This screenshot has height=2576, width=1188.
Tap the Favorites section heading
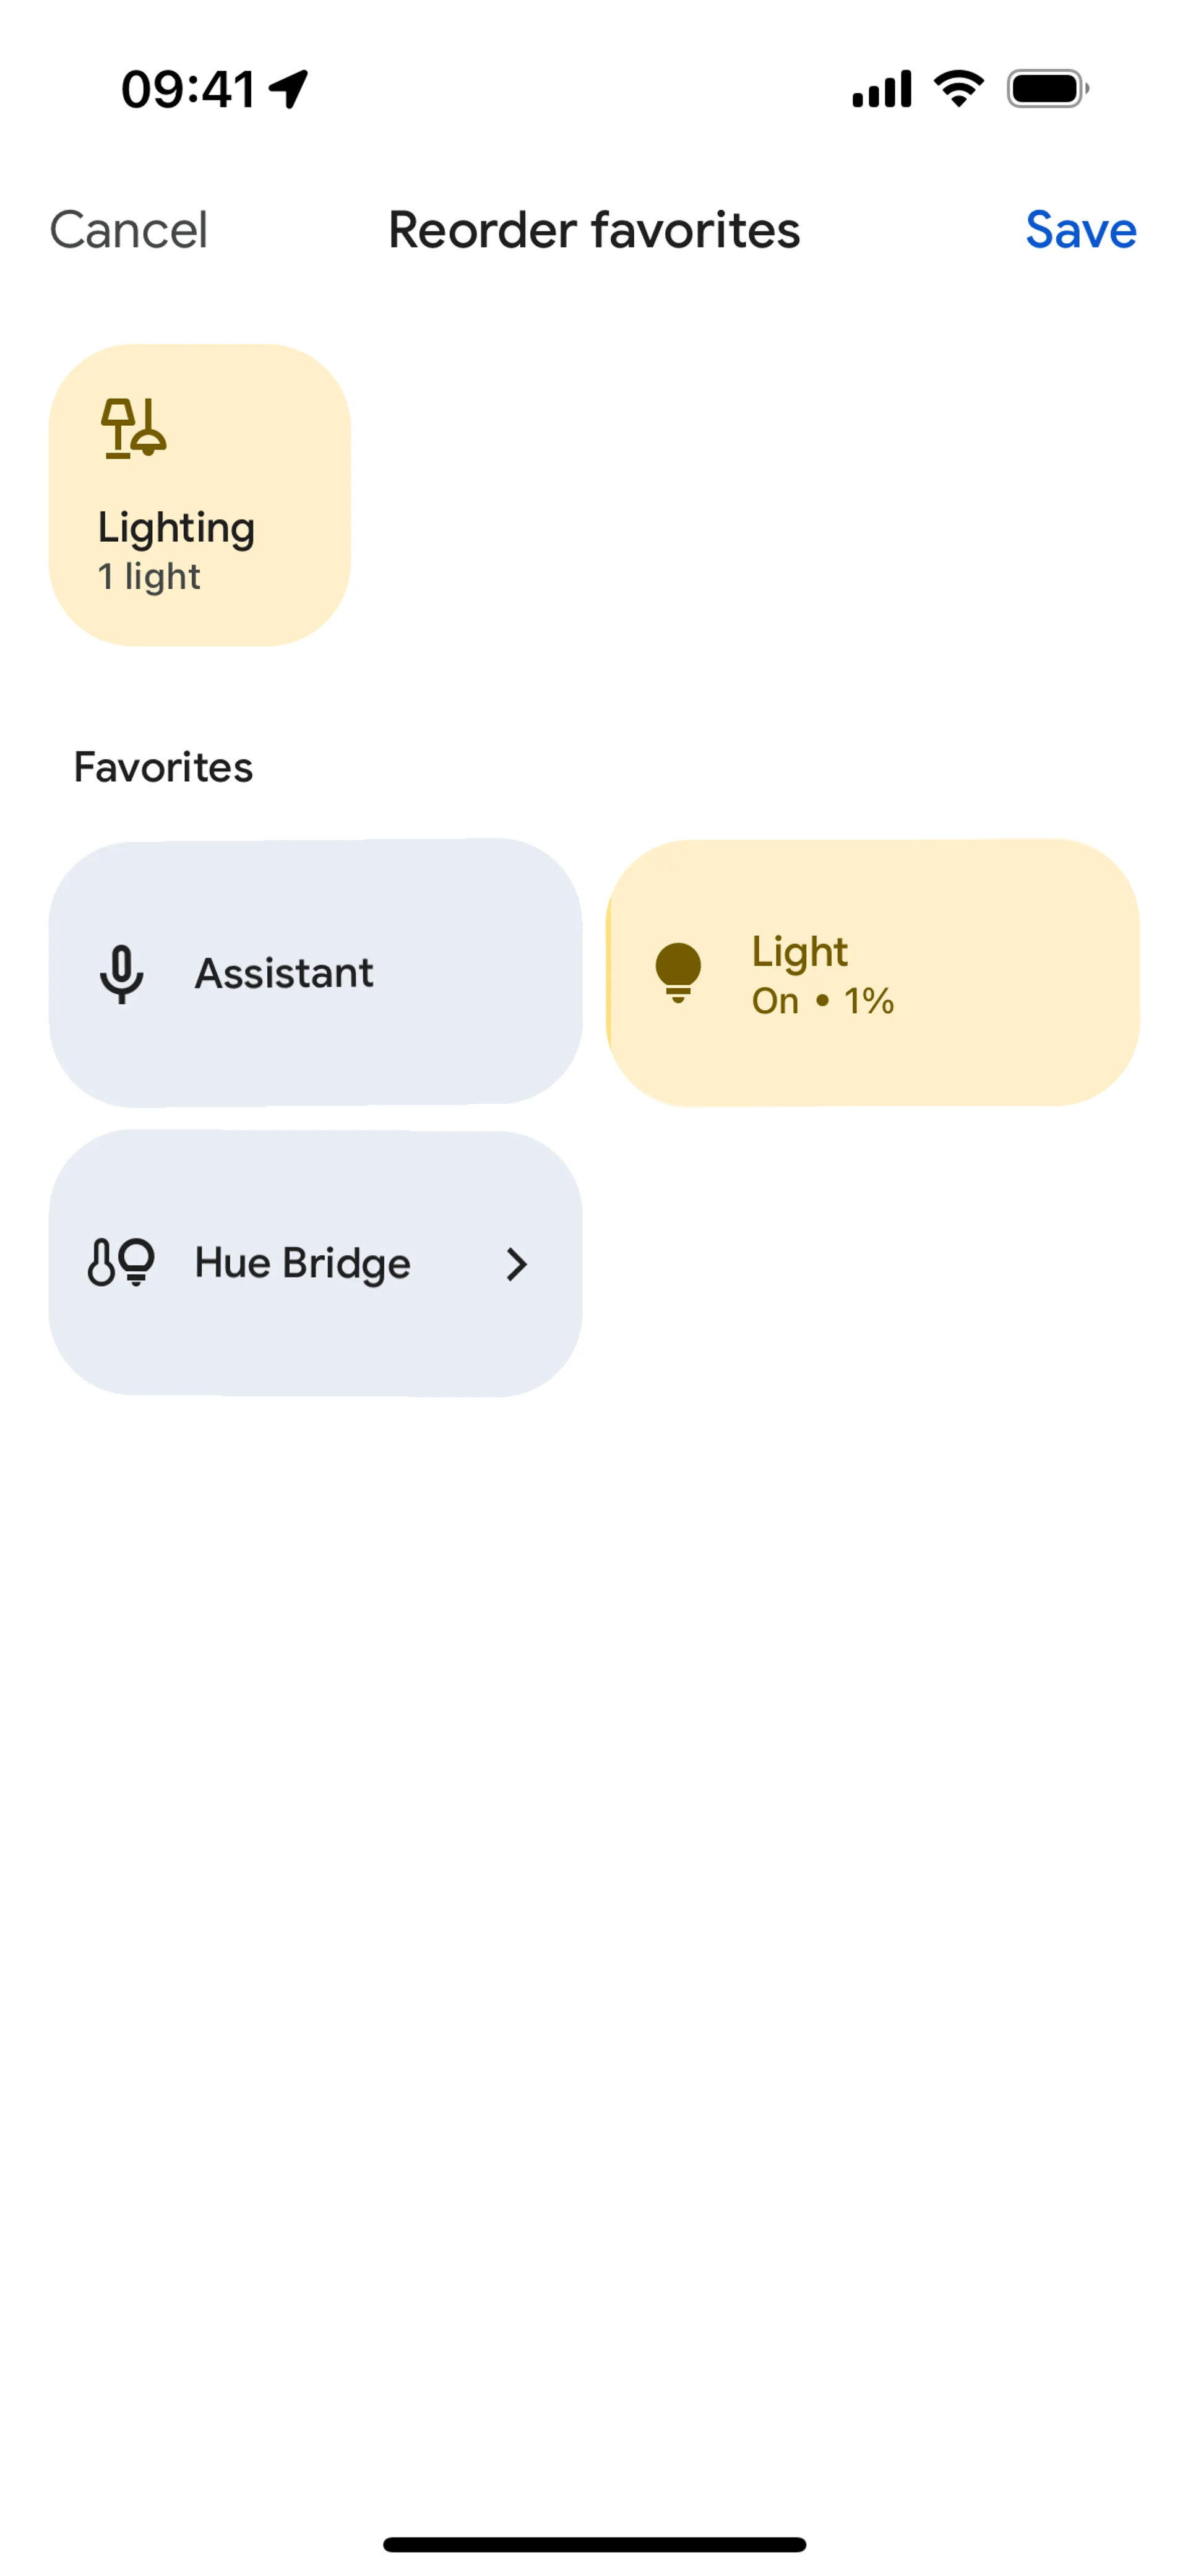pyautogui.click(x=163, y=767)
